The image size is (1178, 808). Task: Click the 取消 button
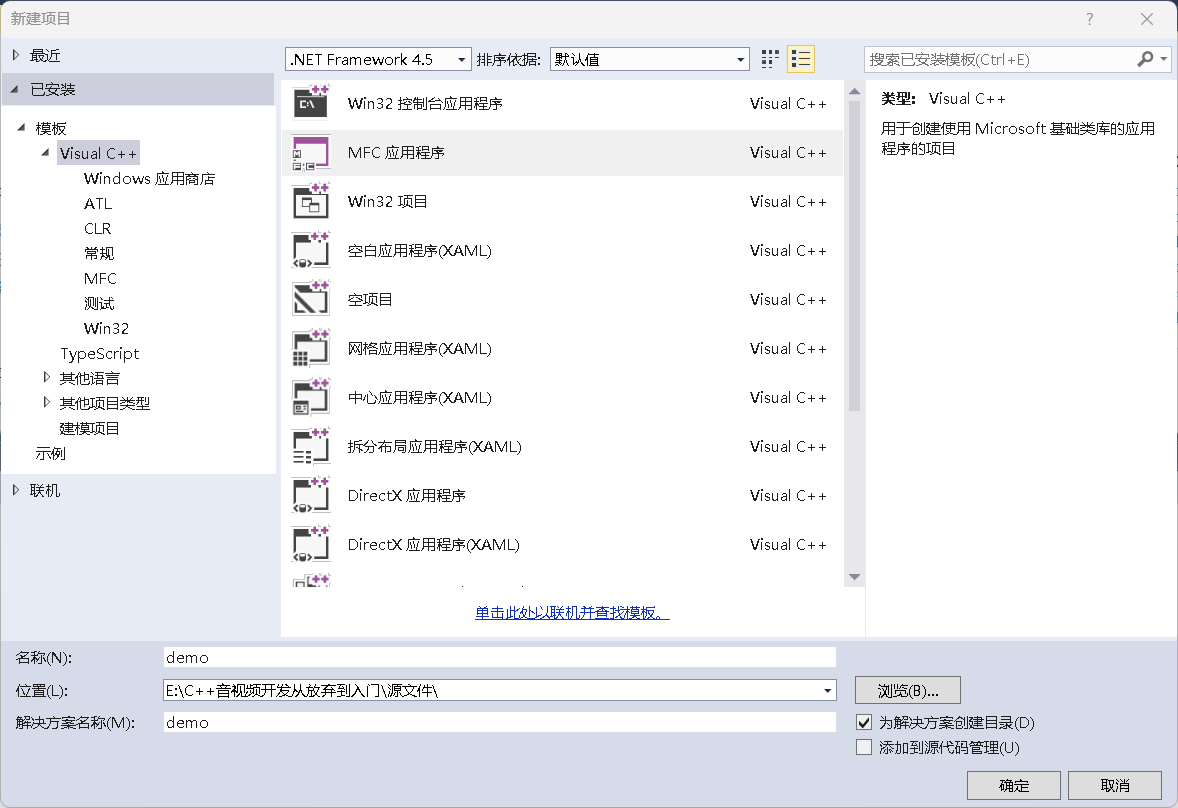(x=1115, y=785)
